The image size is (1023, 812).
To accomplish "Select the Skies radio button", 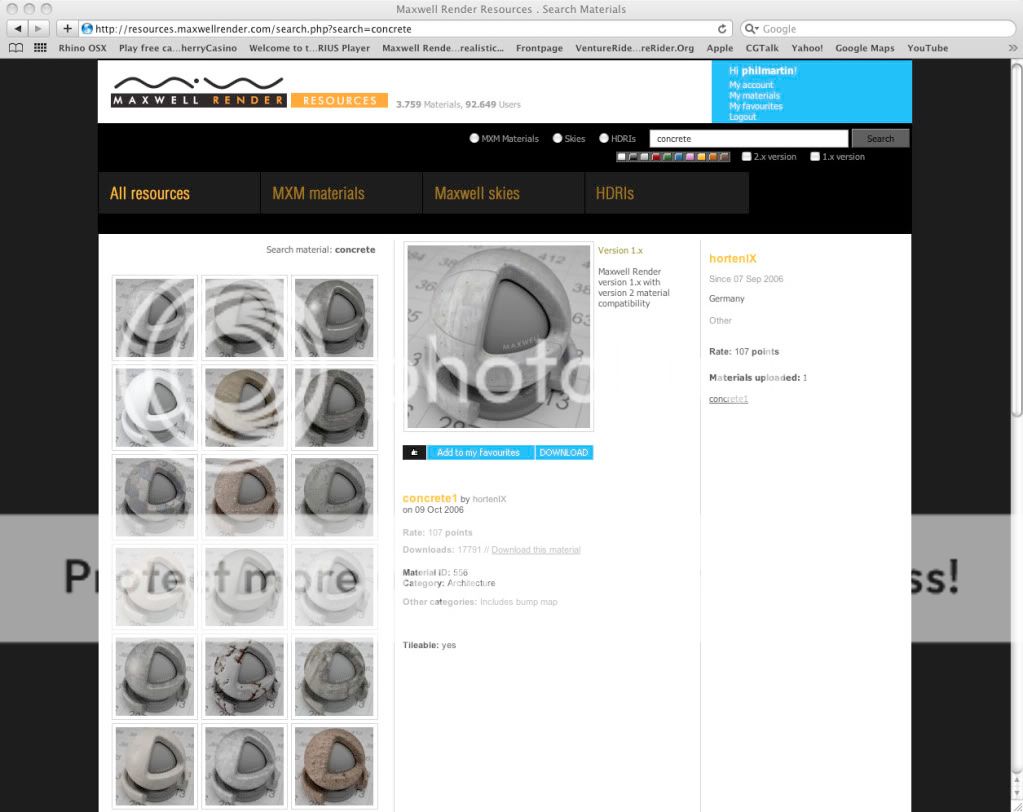I will [x=557, y=138].
